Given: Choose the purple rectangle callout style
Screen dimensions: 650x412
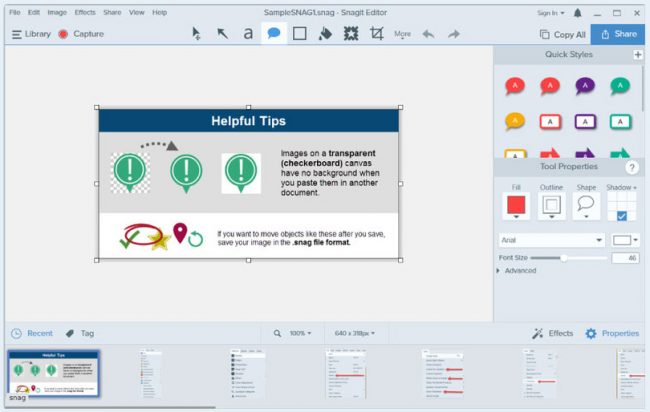Looking at the screenshot, I should pos(585,122).
